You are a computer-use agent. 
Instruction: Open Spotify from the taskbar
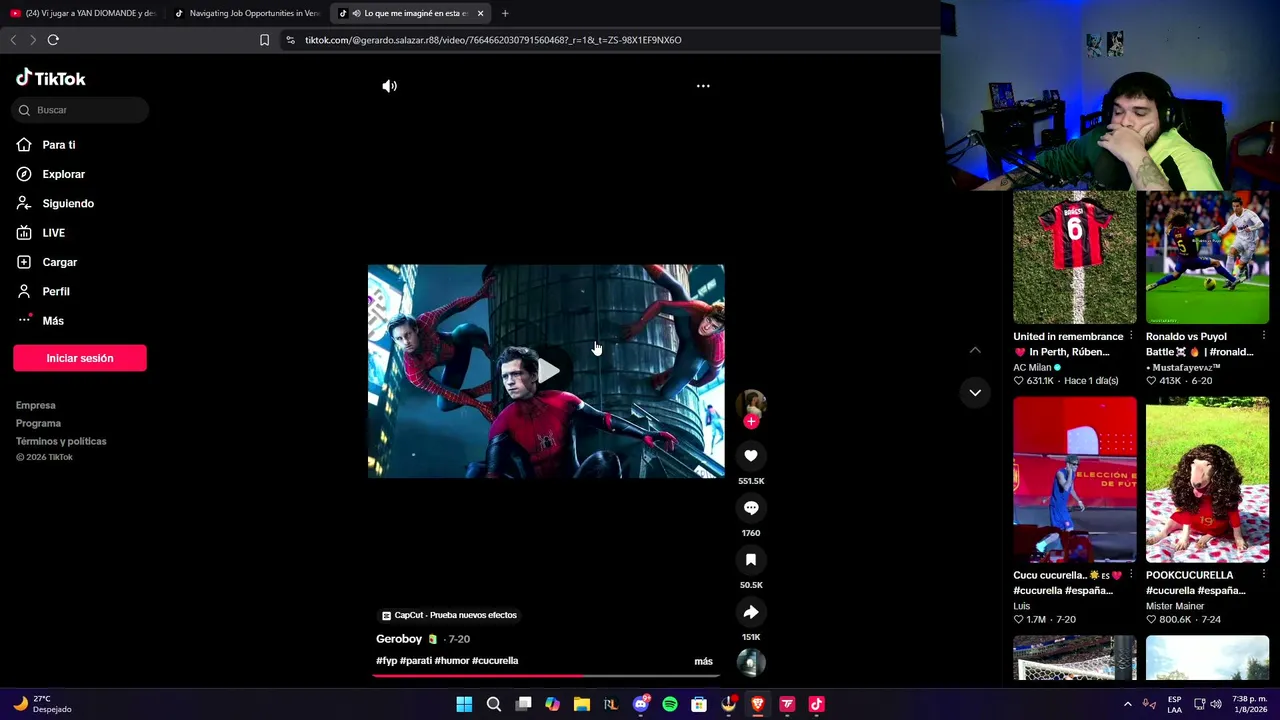(x=670, y=704)
